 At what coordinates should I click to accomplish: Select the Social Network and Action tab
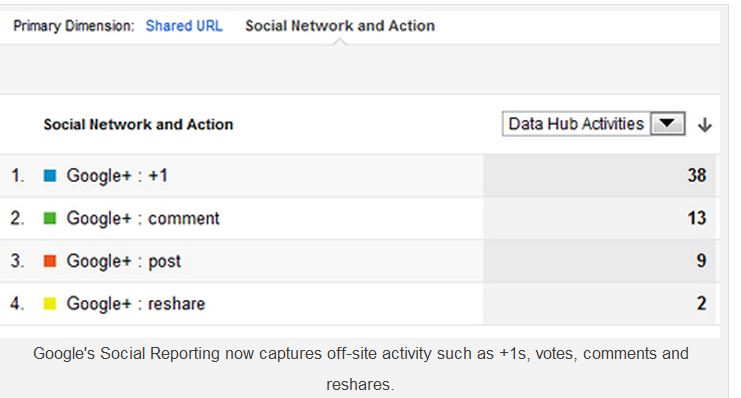(x=340, y=26)
